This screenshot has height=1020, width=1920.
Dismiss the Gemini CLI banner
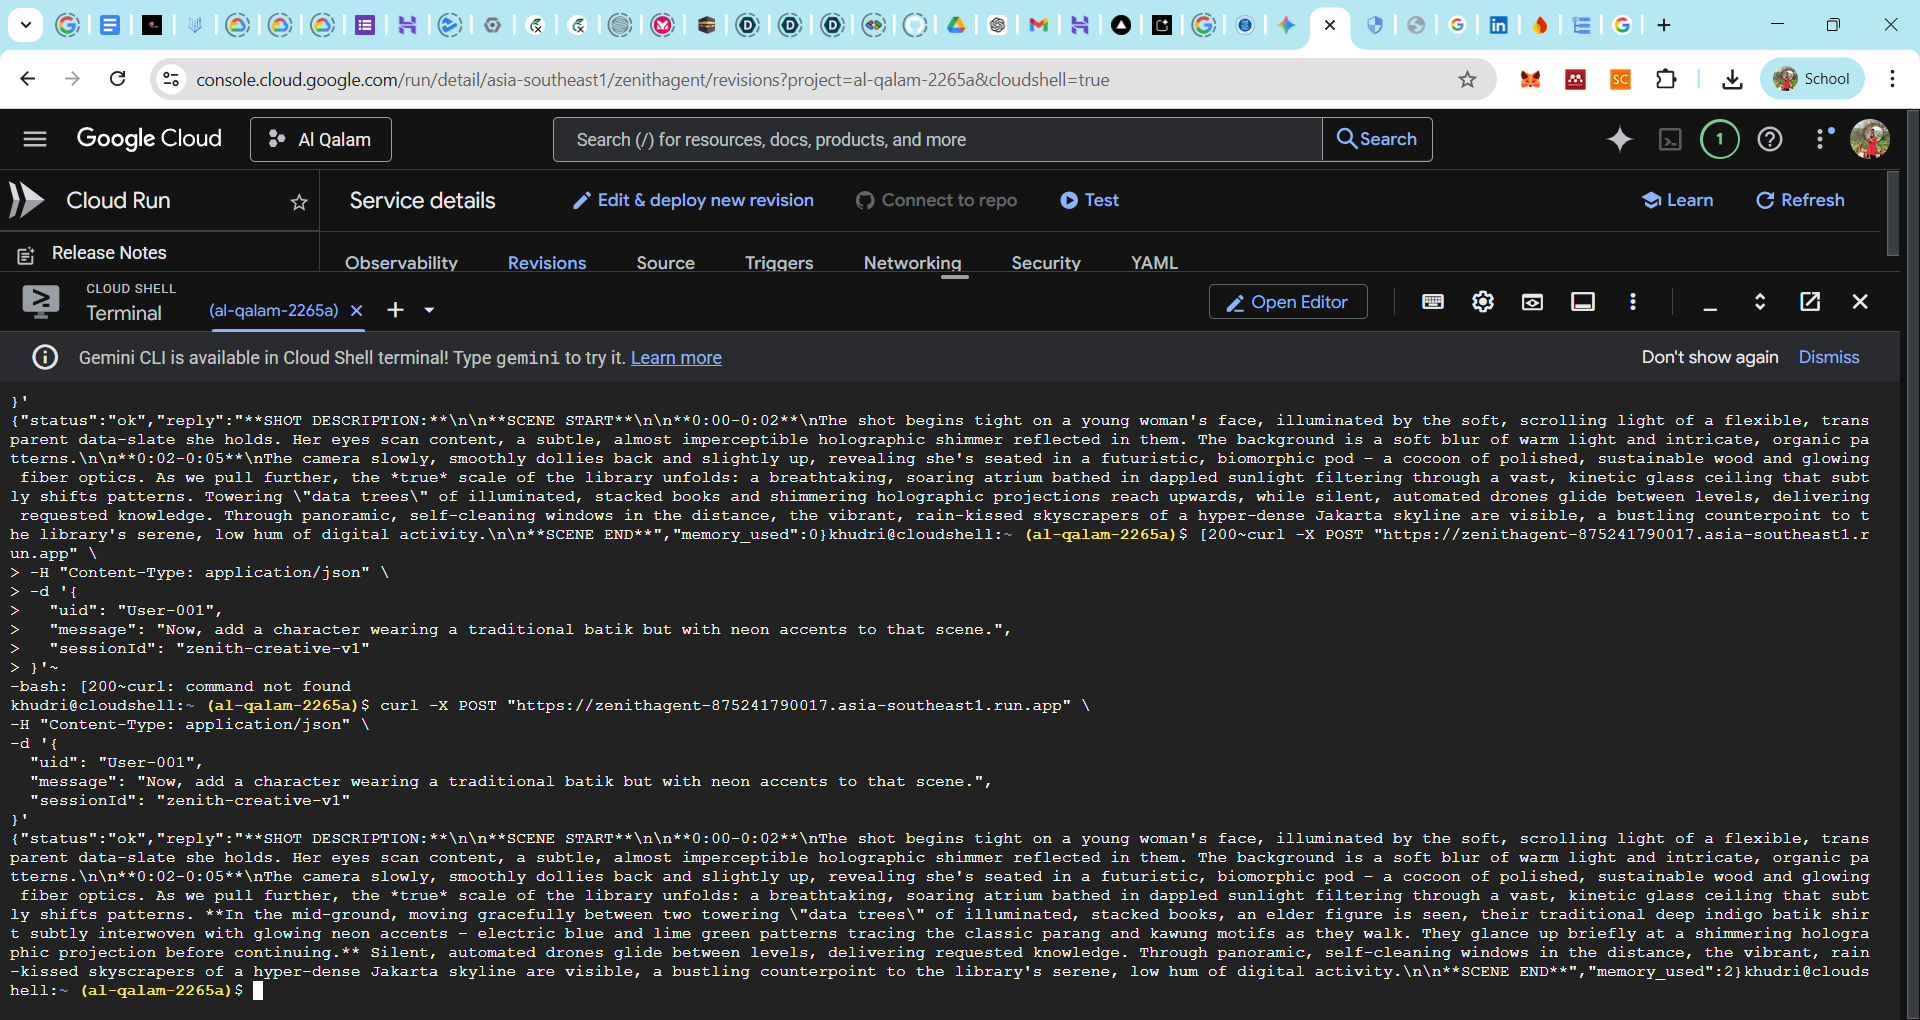(1829, 357)
